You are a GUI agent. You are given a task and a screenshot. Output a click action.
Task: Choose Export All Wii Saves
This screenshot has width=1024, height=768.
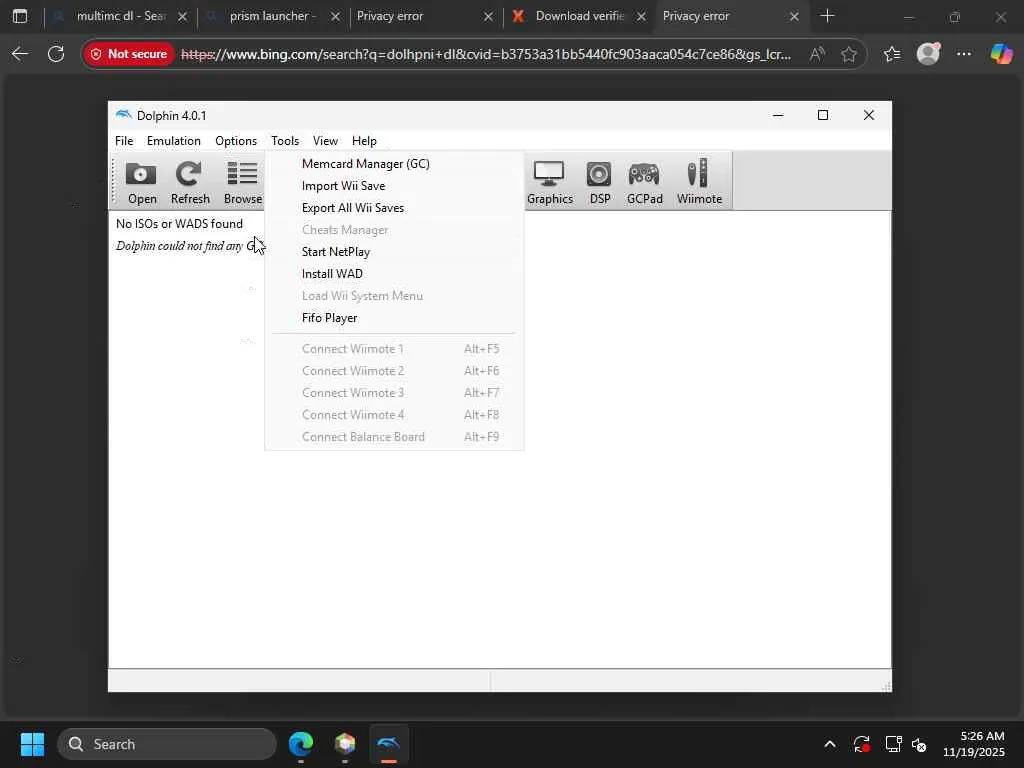coord(394,208)
